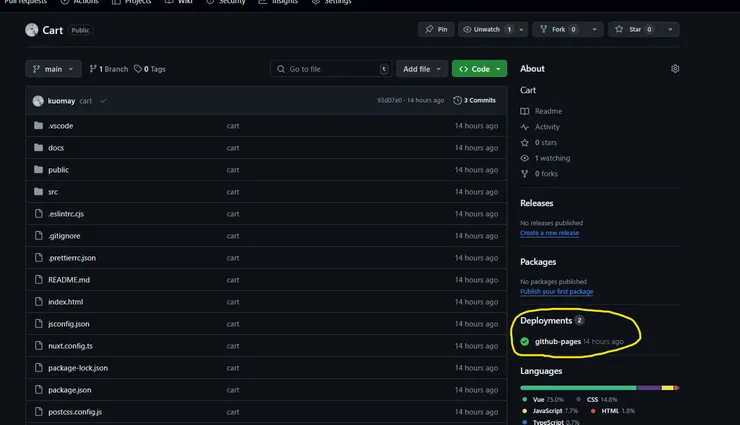Viewport: 740px width, 425px height.
Task: Open the 3 Commits history link
Action: [x=474, y=100]
